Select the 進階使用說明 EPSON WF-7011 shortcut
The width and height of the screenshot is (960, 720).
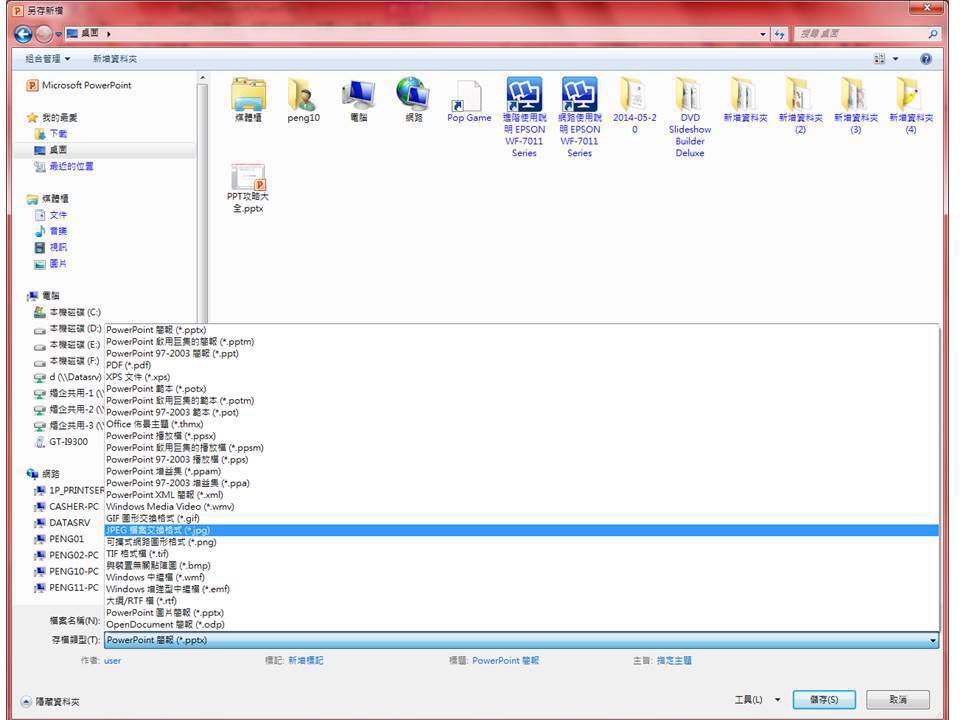point(525,117)
